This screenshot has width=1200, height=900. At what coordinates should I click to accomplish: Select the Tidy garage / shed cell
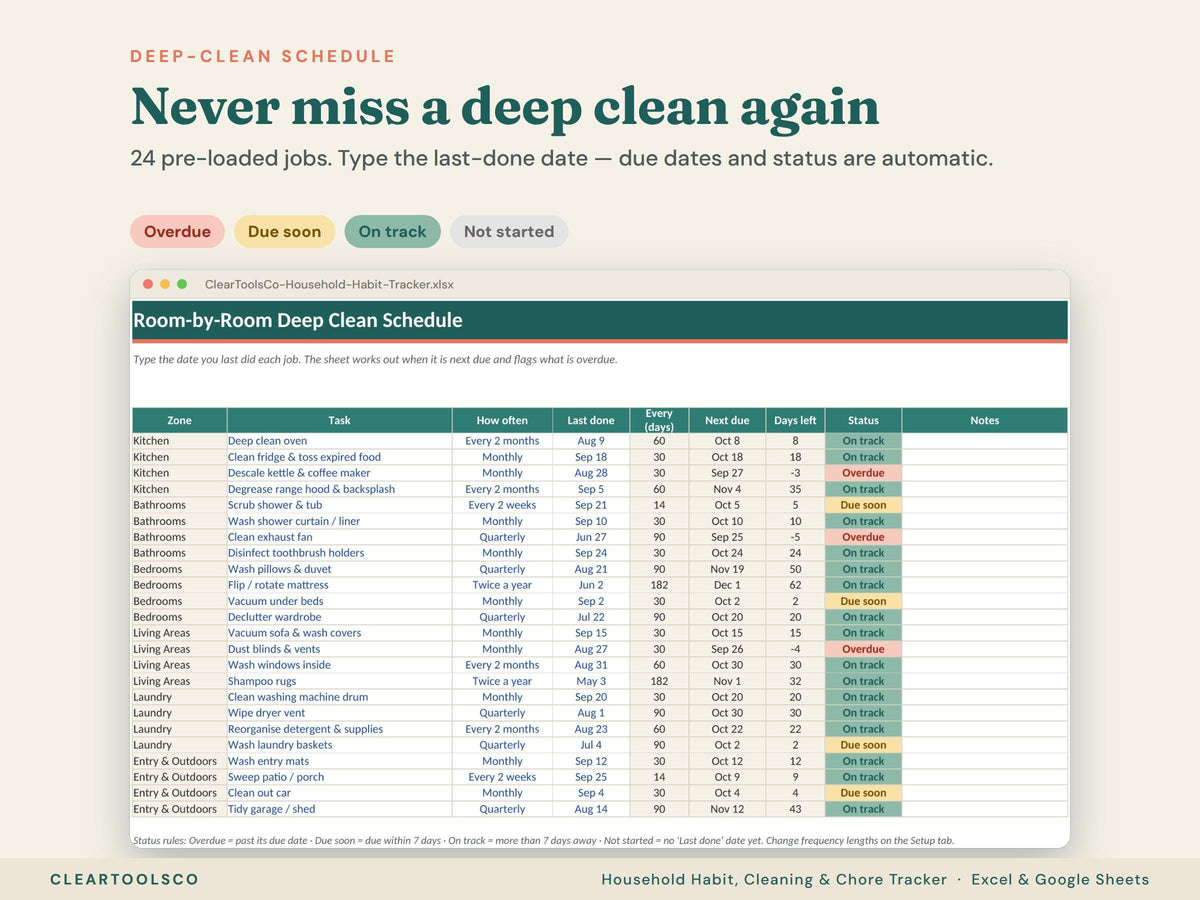point(339,809)
